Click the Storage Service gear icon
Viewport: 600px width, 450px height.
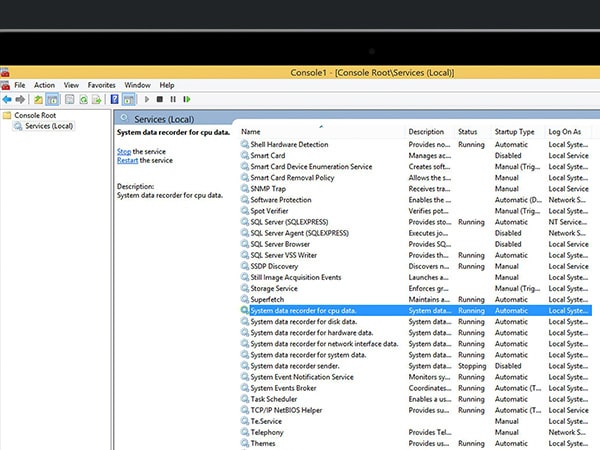(245, 288)
